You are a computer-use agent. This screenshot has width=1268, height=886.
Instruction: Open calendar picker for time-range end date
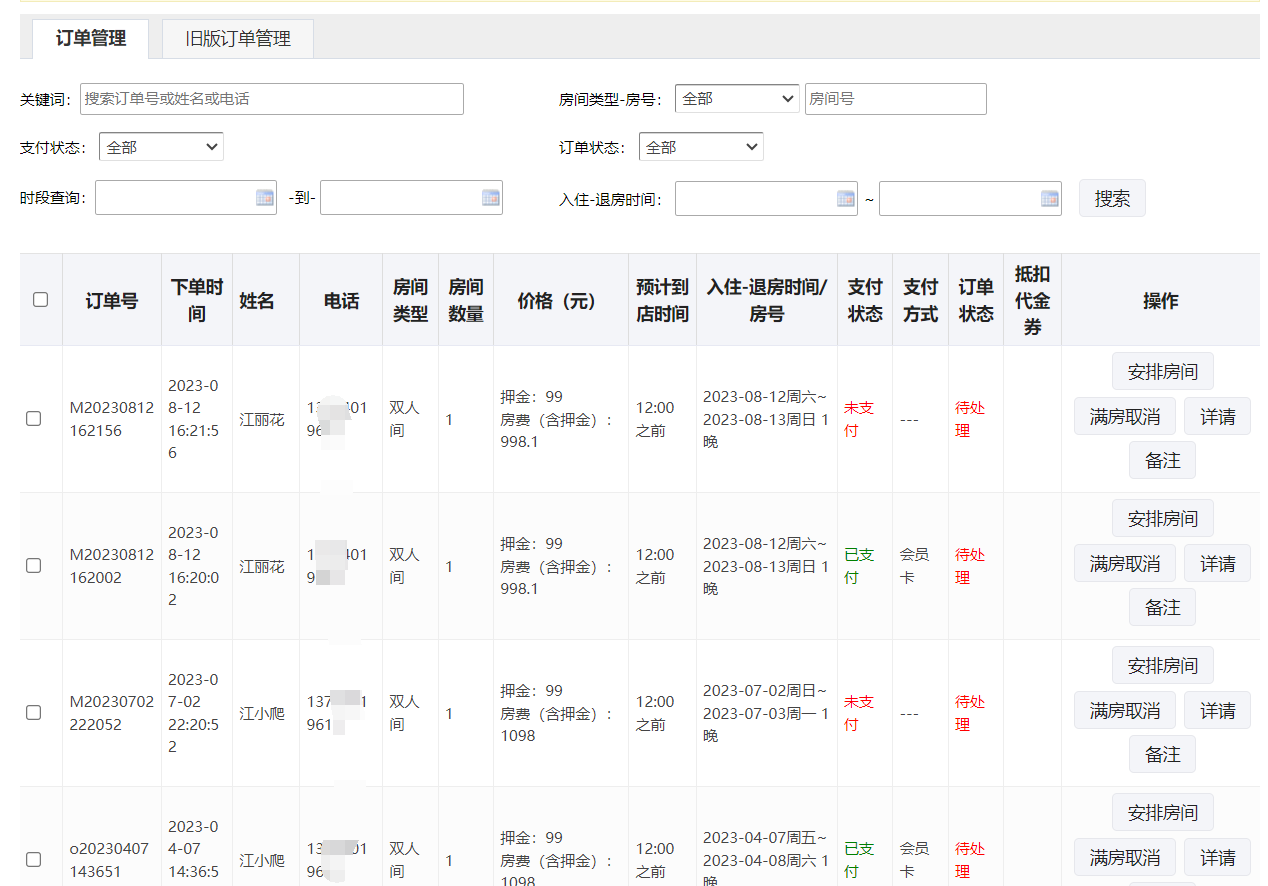490,198
